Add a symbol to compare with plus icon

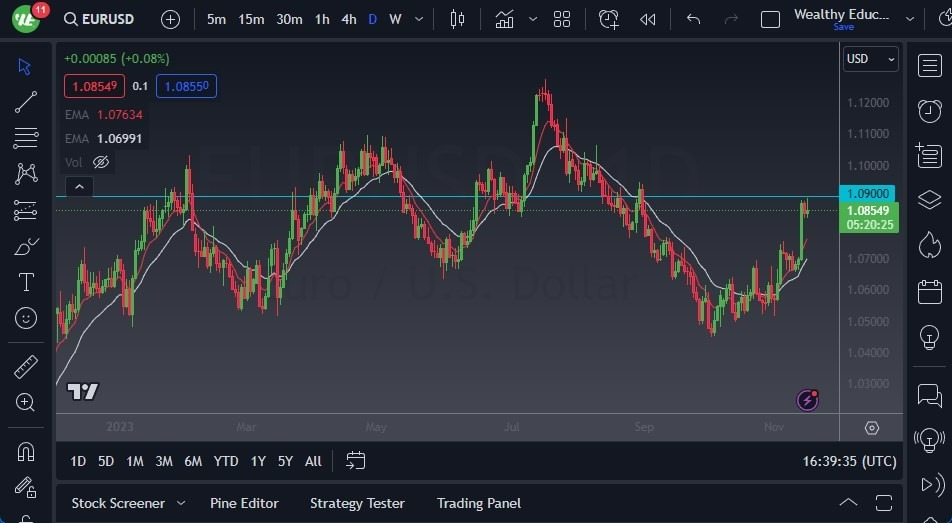(171, 19)
